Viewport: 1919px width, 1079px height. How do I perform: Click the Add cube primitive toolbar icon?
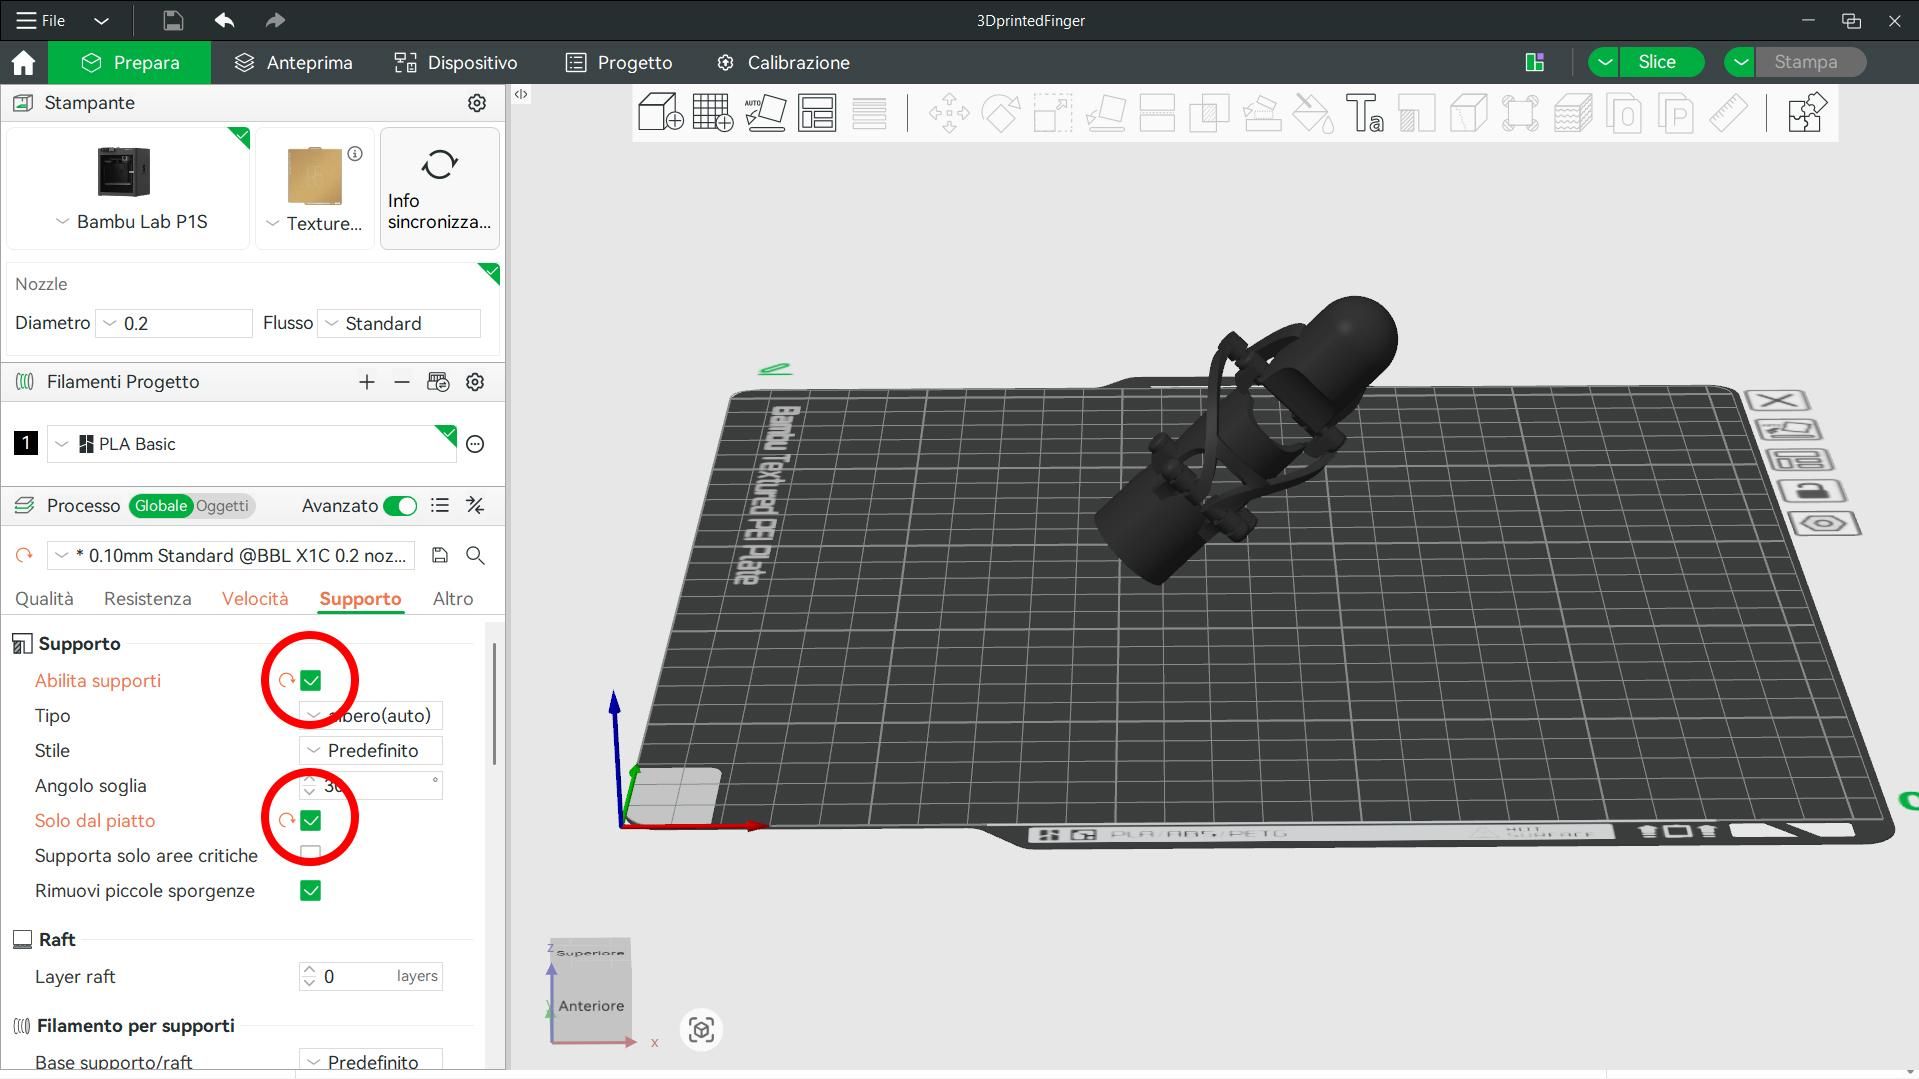click(x=661, y=112)
